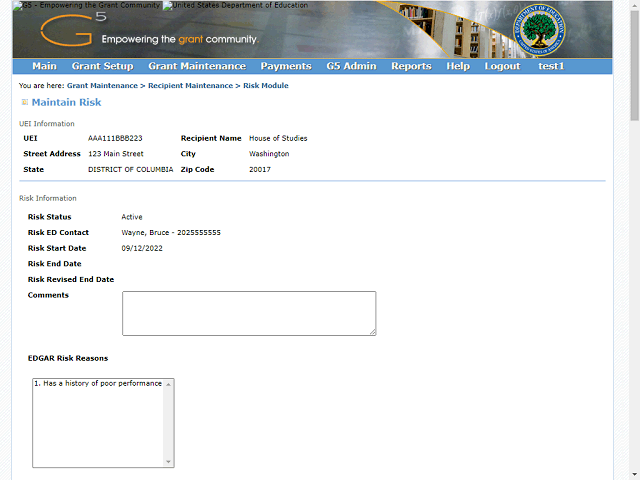Click the G5 logo in the banner

coord(73,30)
